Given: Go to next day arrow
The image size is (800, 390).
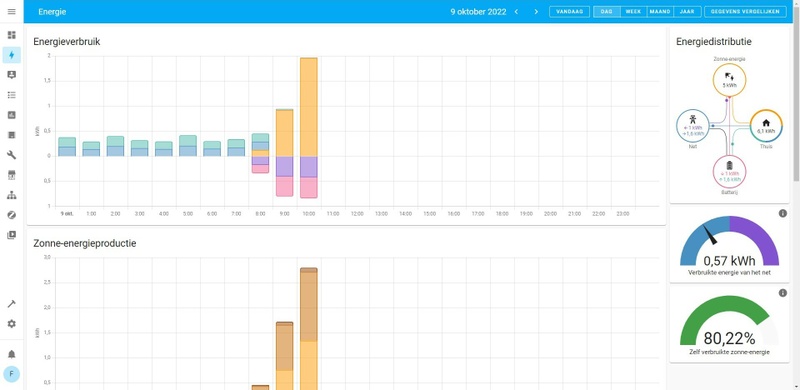Looking at the screenshot, I should click(x=536, y=11).
